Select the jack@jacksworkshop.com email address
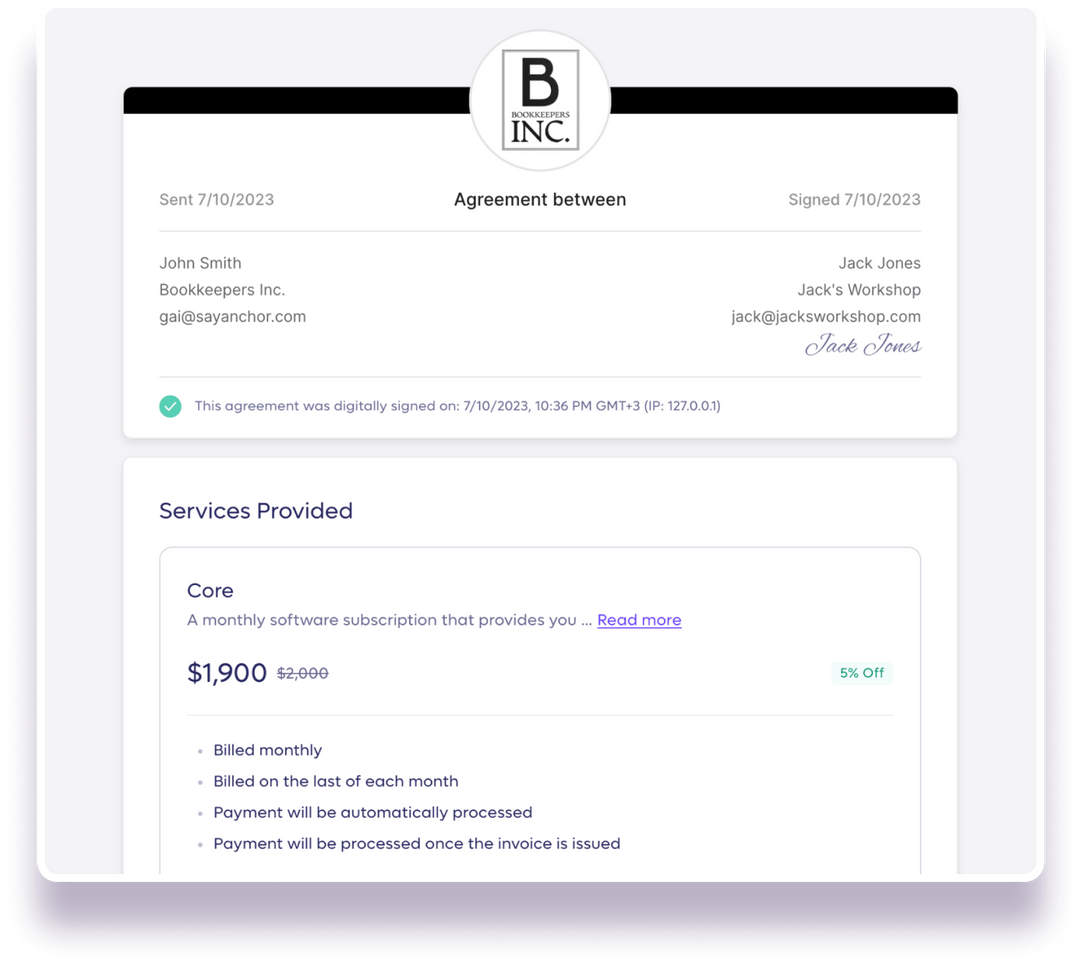 point(826,317)
